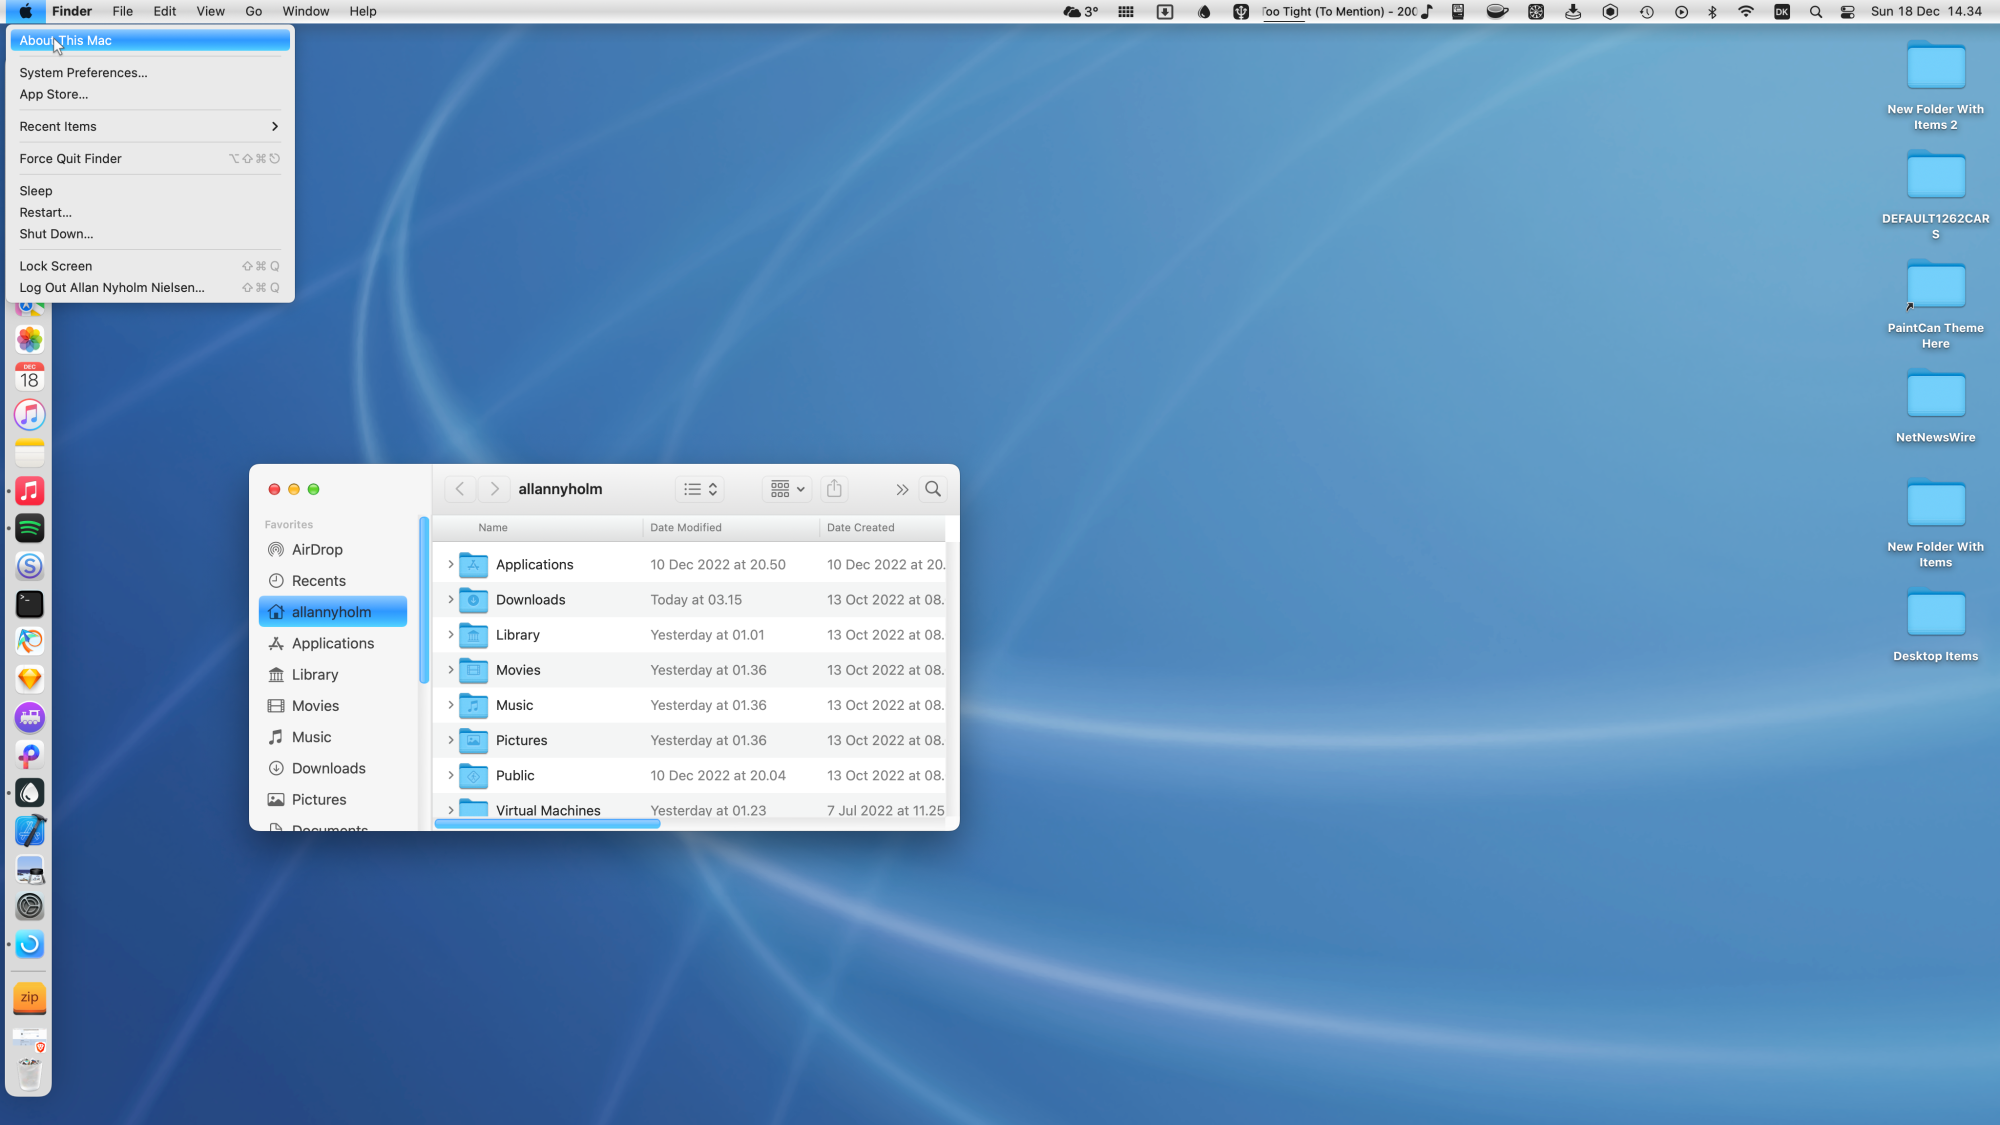Click the Wi-Fi icon in menu bar
The image size is (2000, 1125).
tap(1746, 12)
